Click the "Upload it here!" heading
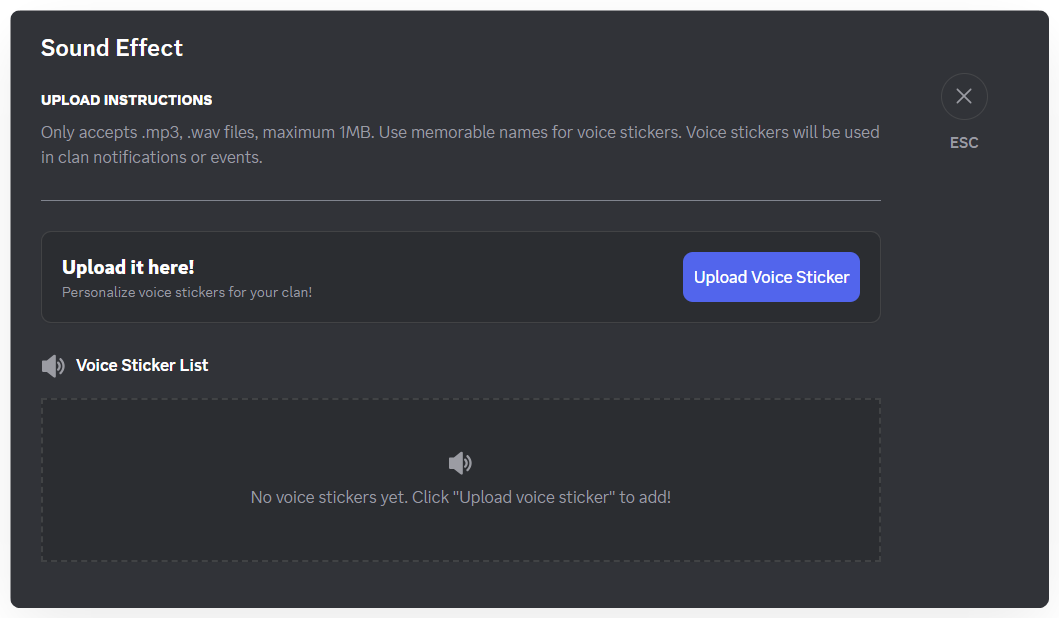This screenshot has width=1059, height=618. tap(128, 267)
